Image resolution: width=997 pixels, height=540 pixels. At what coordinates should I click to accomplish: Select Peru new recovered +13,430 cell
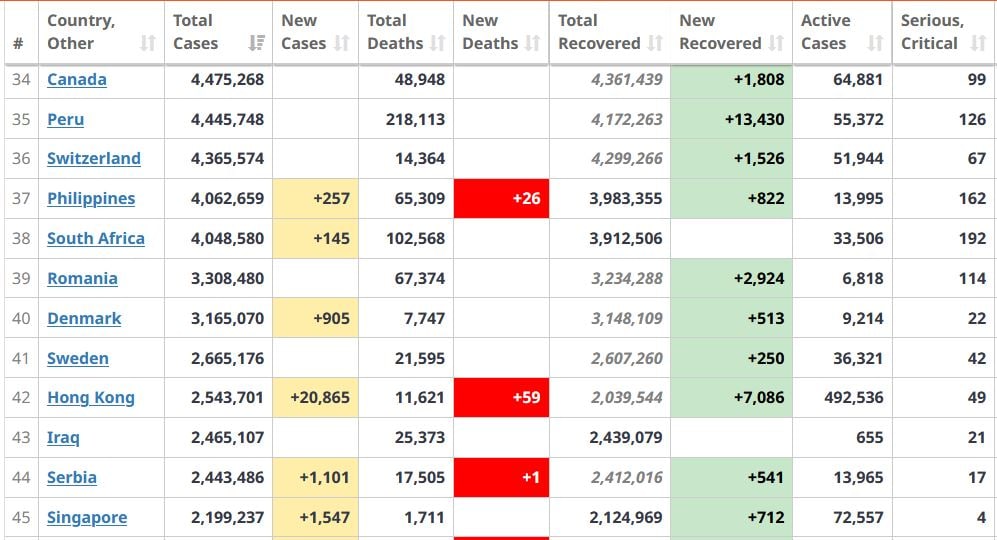click(731, 120)
